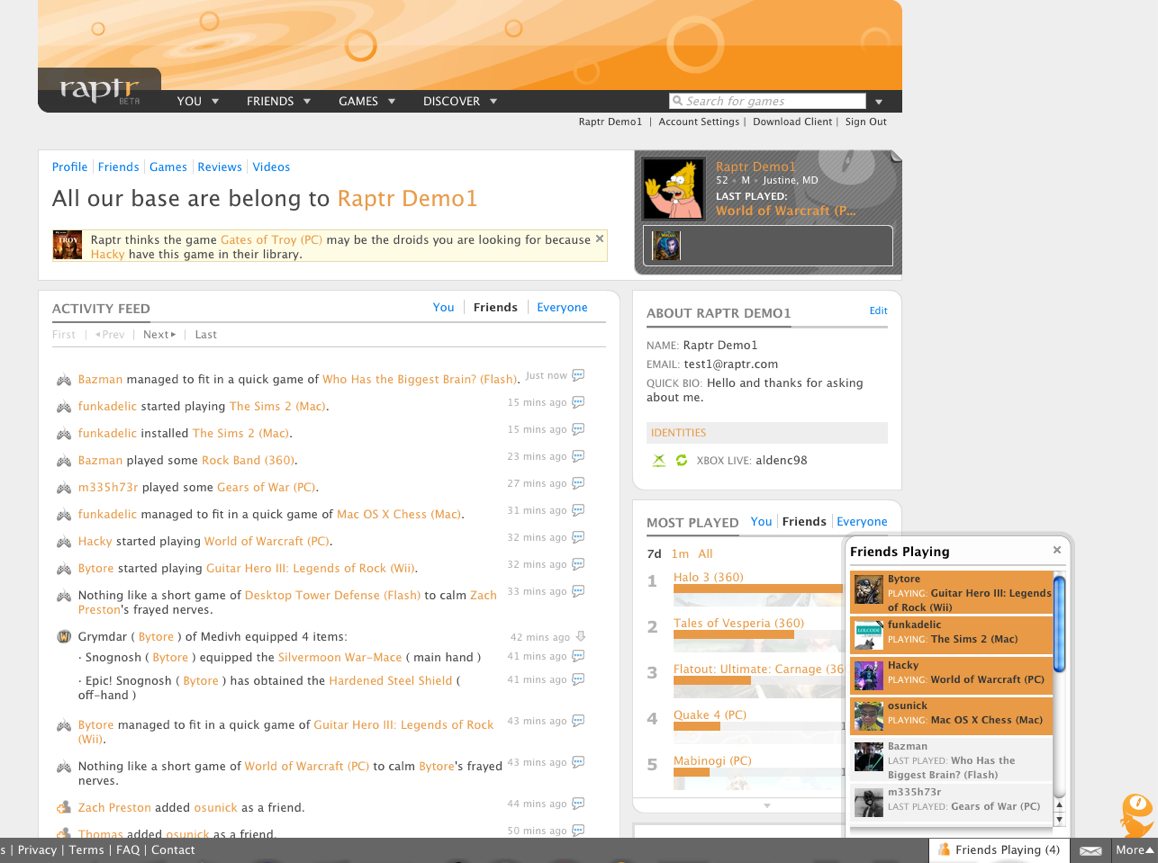
Task: Expand Grymdar's equipped 4 items entry arrow
Action: (580, 636)
